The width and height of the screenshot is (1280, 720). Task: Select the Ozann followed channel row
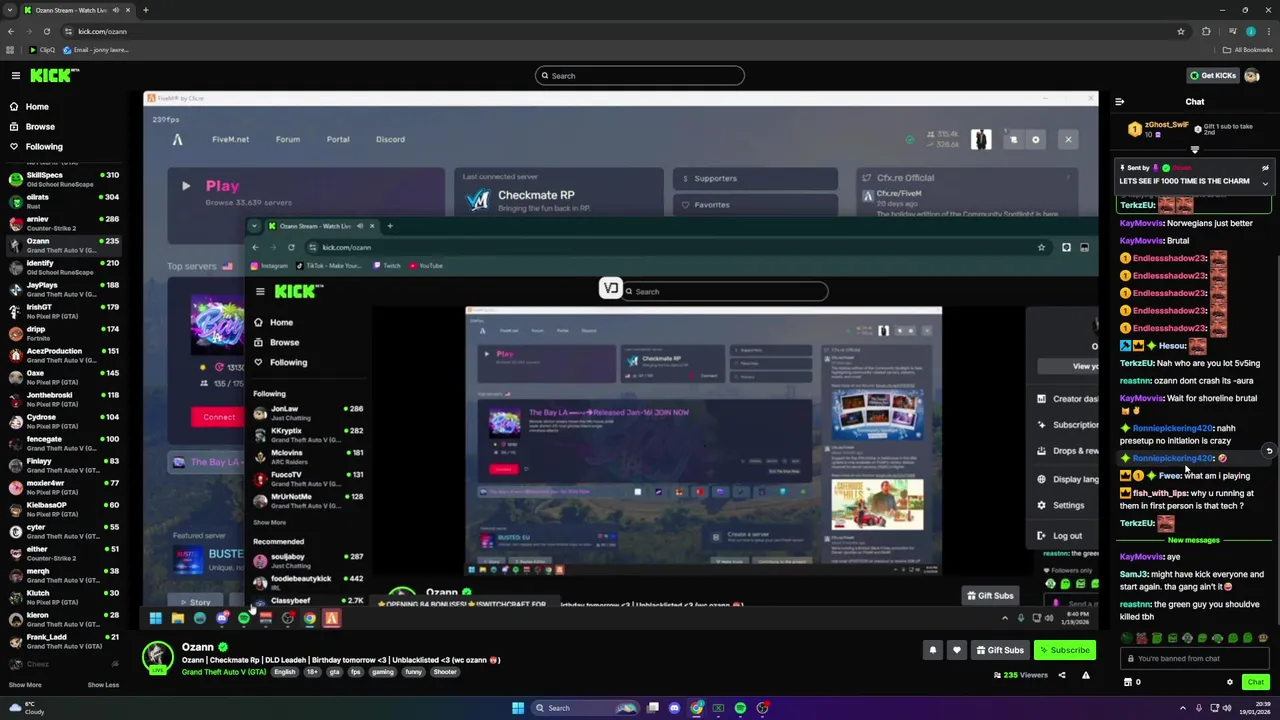pos(64,246)
